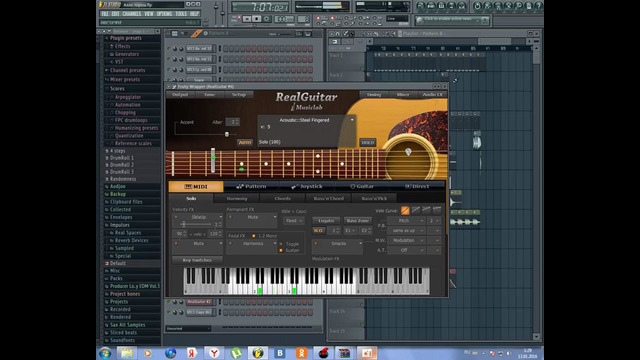Click the orange swing icon in step sequencer
The height and width of the screenshot is (360, 640).
[x=196, y=33]
